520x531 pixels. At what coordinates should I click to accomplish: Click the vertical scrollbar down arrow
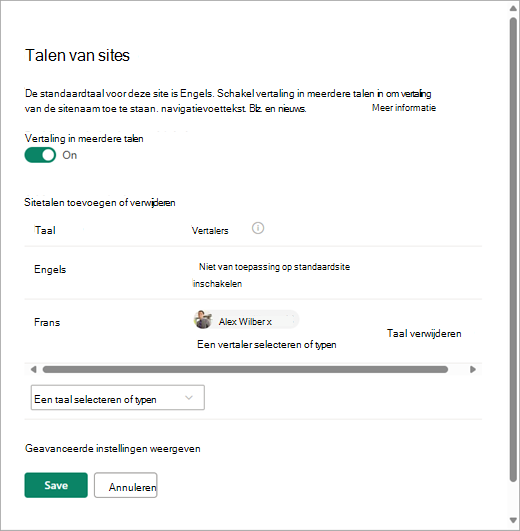514,521
